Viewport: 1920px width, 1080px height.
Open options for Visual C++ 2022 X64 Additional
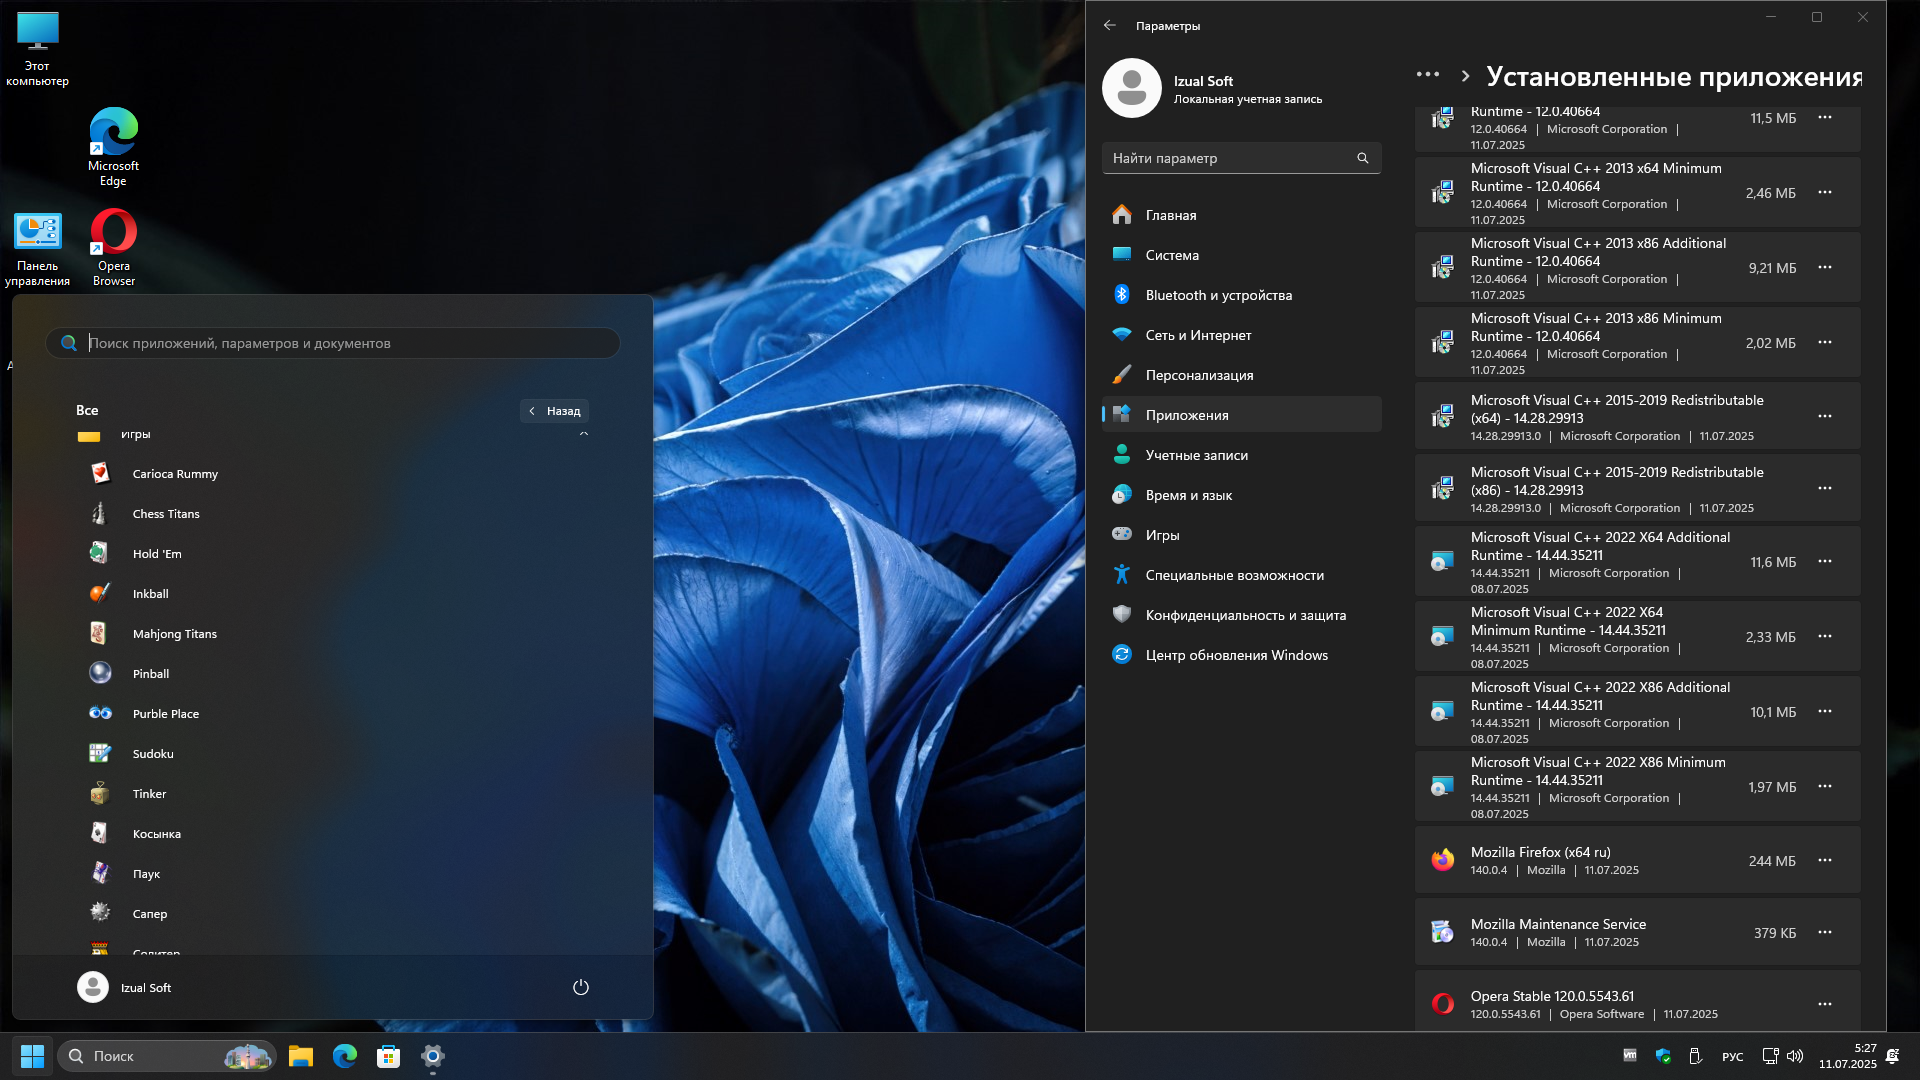(x=1825, y=561)
